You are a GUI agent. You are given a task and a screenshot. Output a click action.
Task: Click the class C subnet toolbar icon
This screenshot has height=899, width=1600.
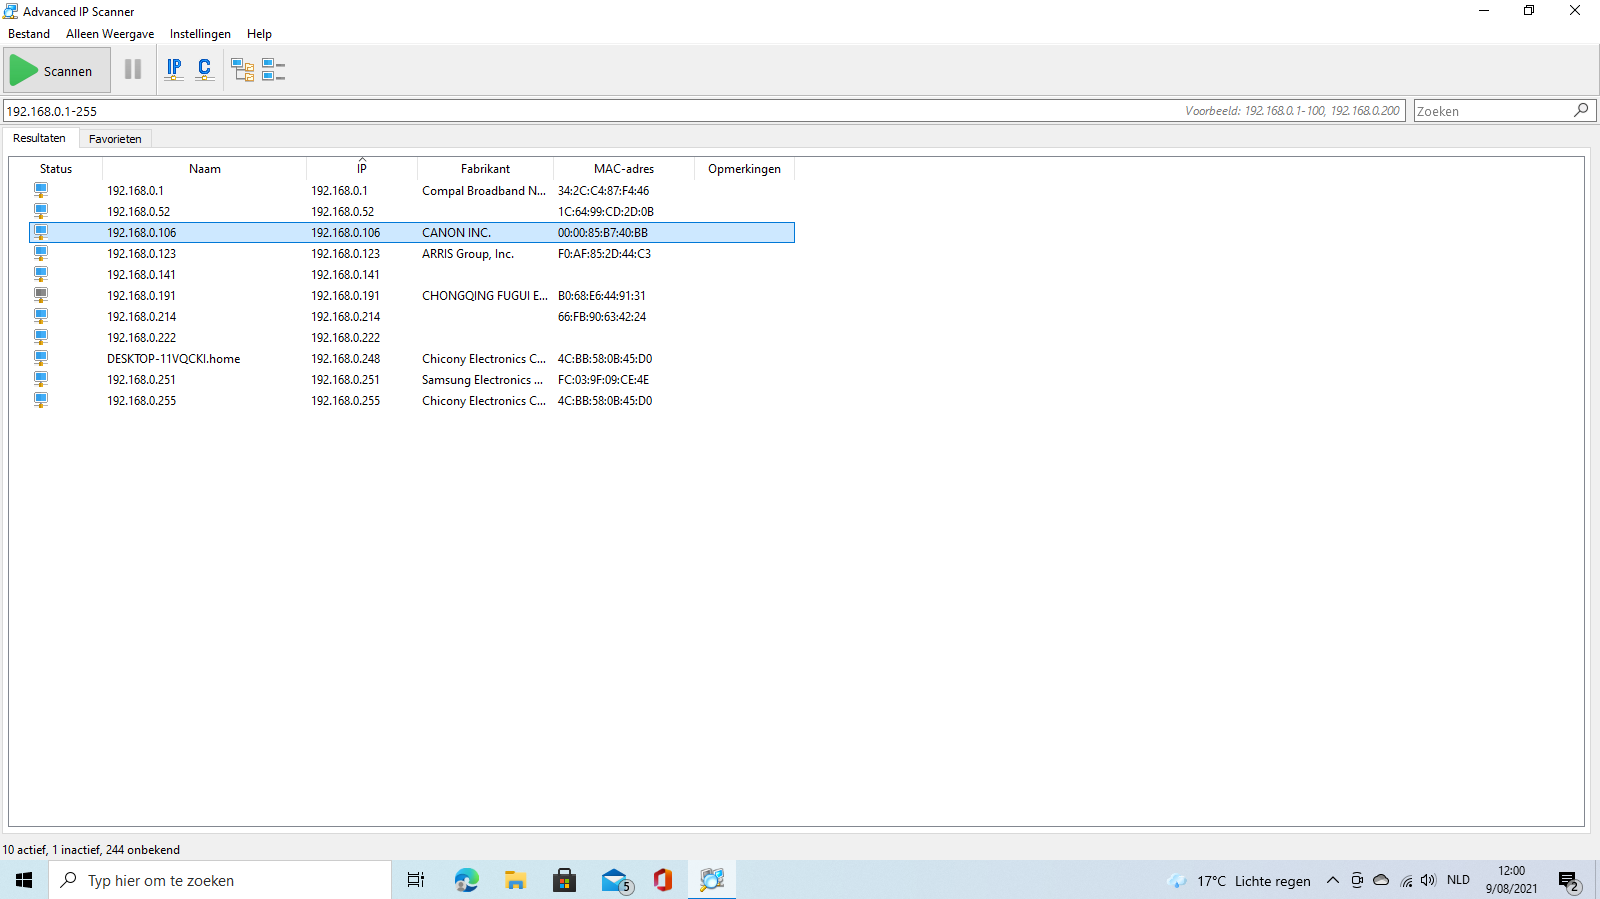pos(204,70)
